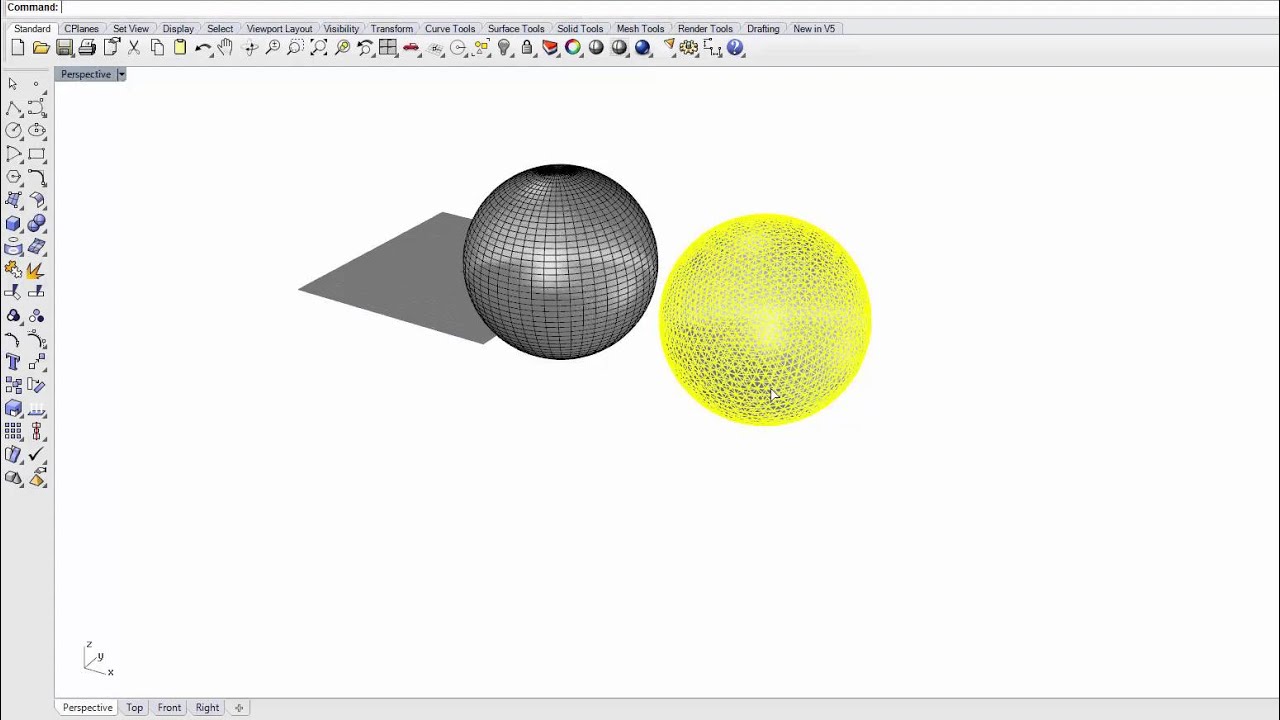
Task: Select the Polygon tool in sidebar
Action: (x=13, y=177)
